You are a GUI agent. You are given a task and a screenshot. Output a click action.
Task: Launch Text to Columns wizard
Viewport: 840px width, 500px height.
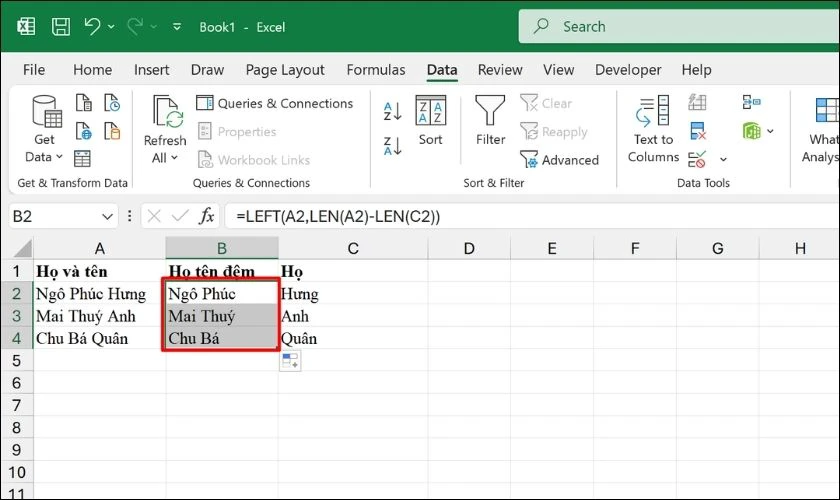click(x=653, y=128)
